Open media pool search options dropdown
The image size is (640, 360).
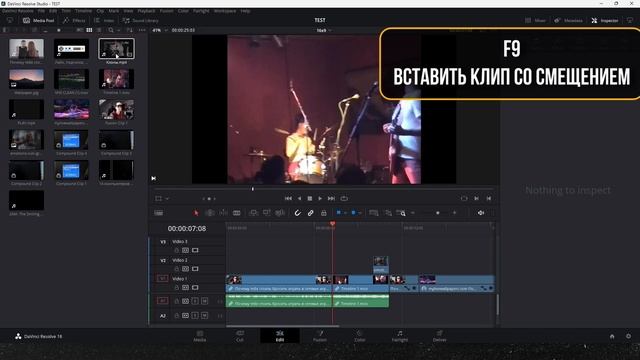coord(119,30)
